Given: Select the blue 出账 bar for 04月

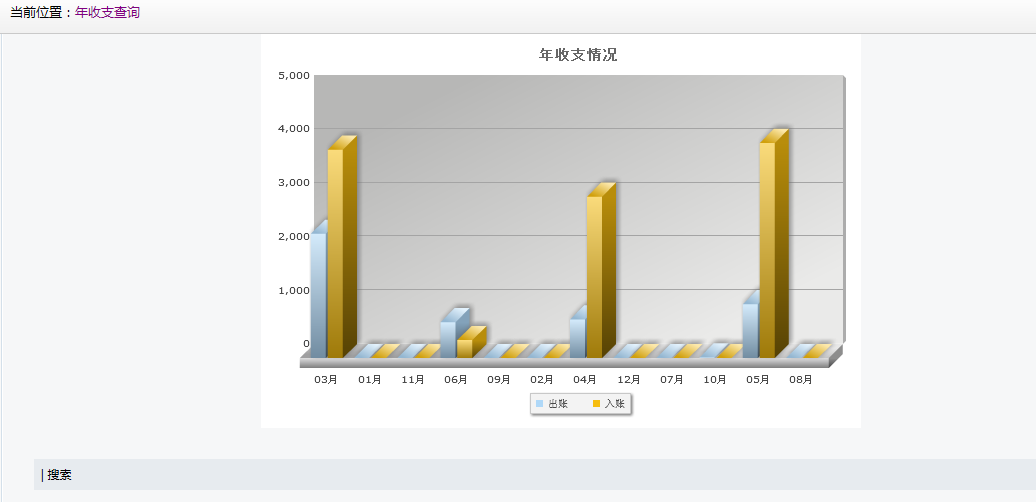Looking at the screenshot, I should coord(577,338).
